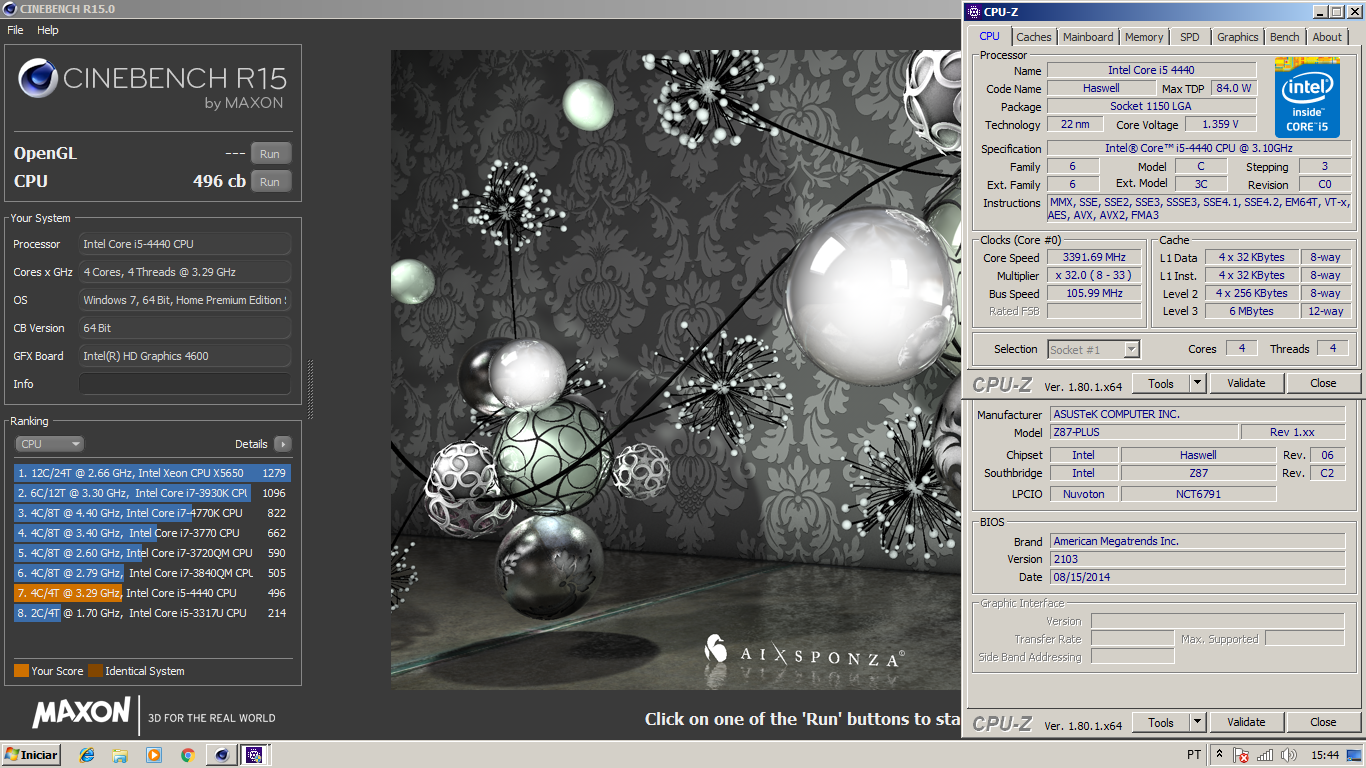Open the network signal tray icon
Viewport: 1366px width, 768px height.
pyautogui.click(x=1265, y=755)
